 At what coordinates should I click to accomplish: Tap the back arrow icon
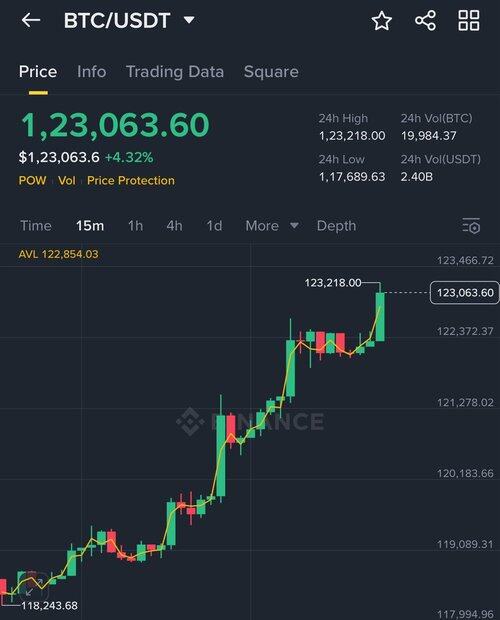31,20
